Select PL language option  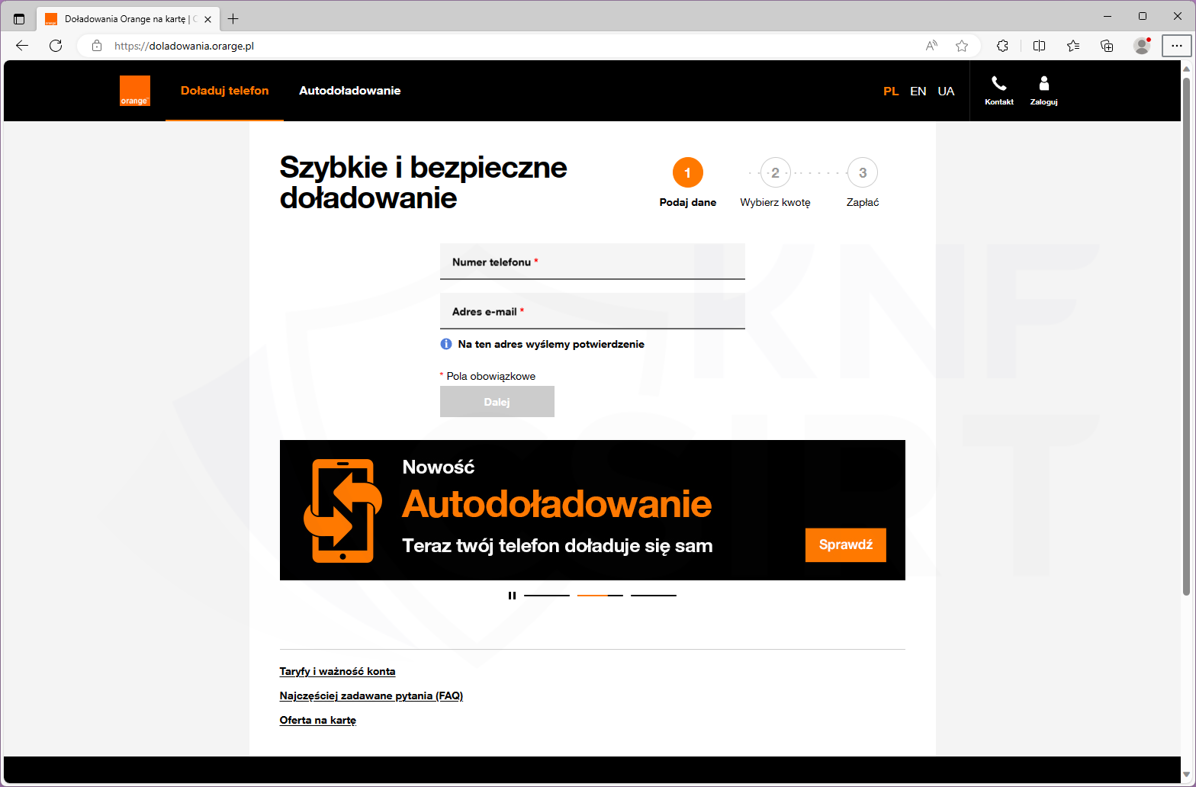tap(890, 91)
